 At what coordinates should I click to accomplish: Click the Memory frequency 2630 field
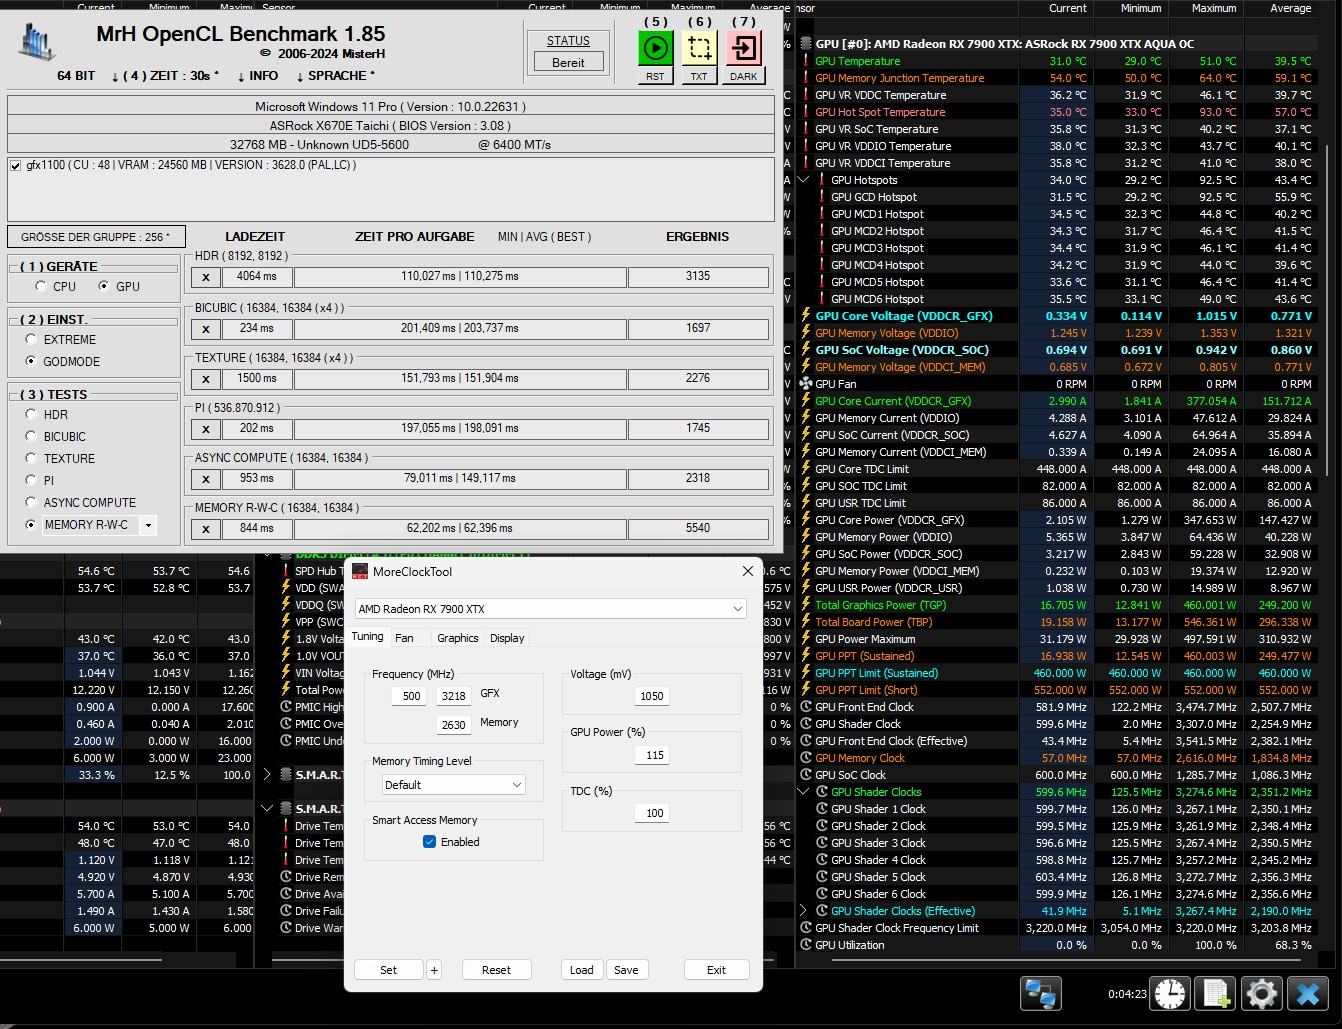pos(454,725)
